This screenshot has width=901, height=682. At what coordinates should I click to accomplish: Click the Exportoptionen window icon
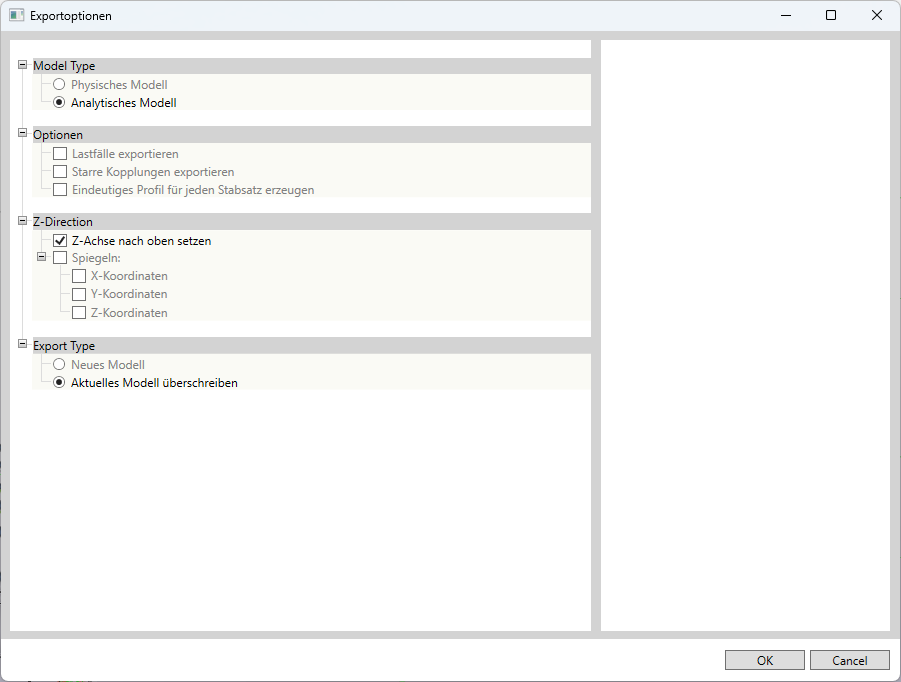pyautogui.click(x=17, y=16)
